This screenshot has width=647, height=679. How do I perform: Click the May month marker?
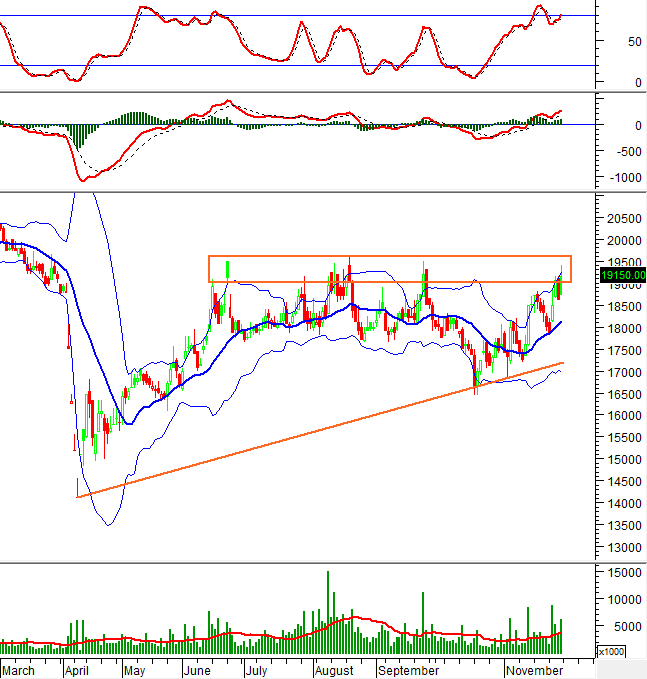[x=135, y=669]
